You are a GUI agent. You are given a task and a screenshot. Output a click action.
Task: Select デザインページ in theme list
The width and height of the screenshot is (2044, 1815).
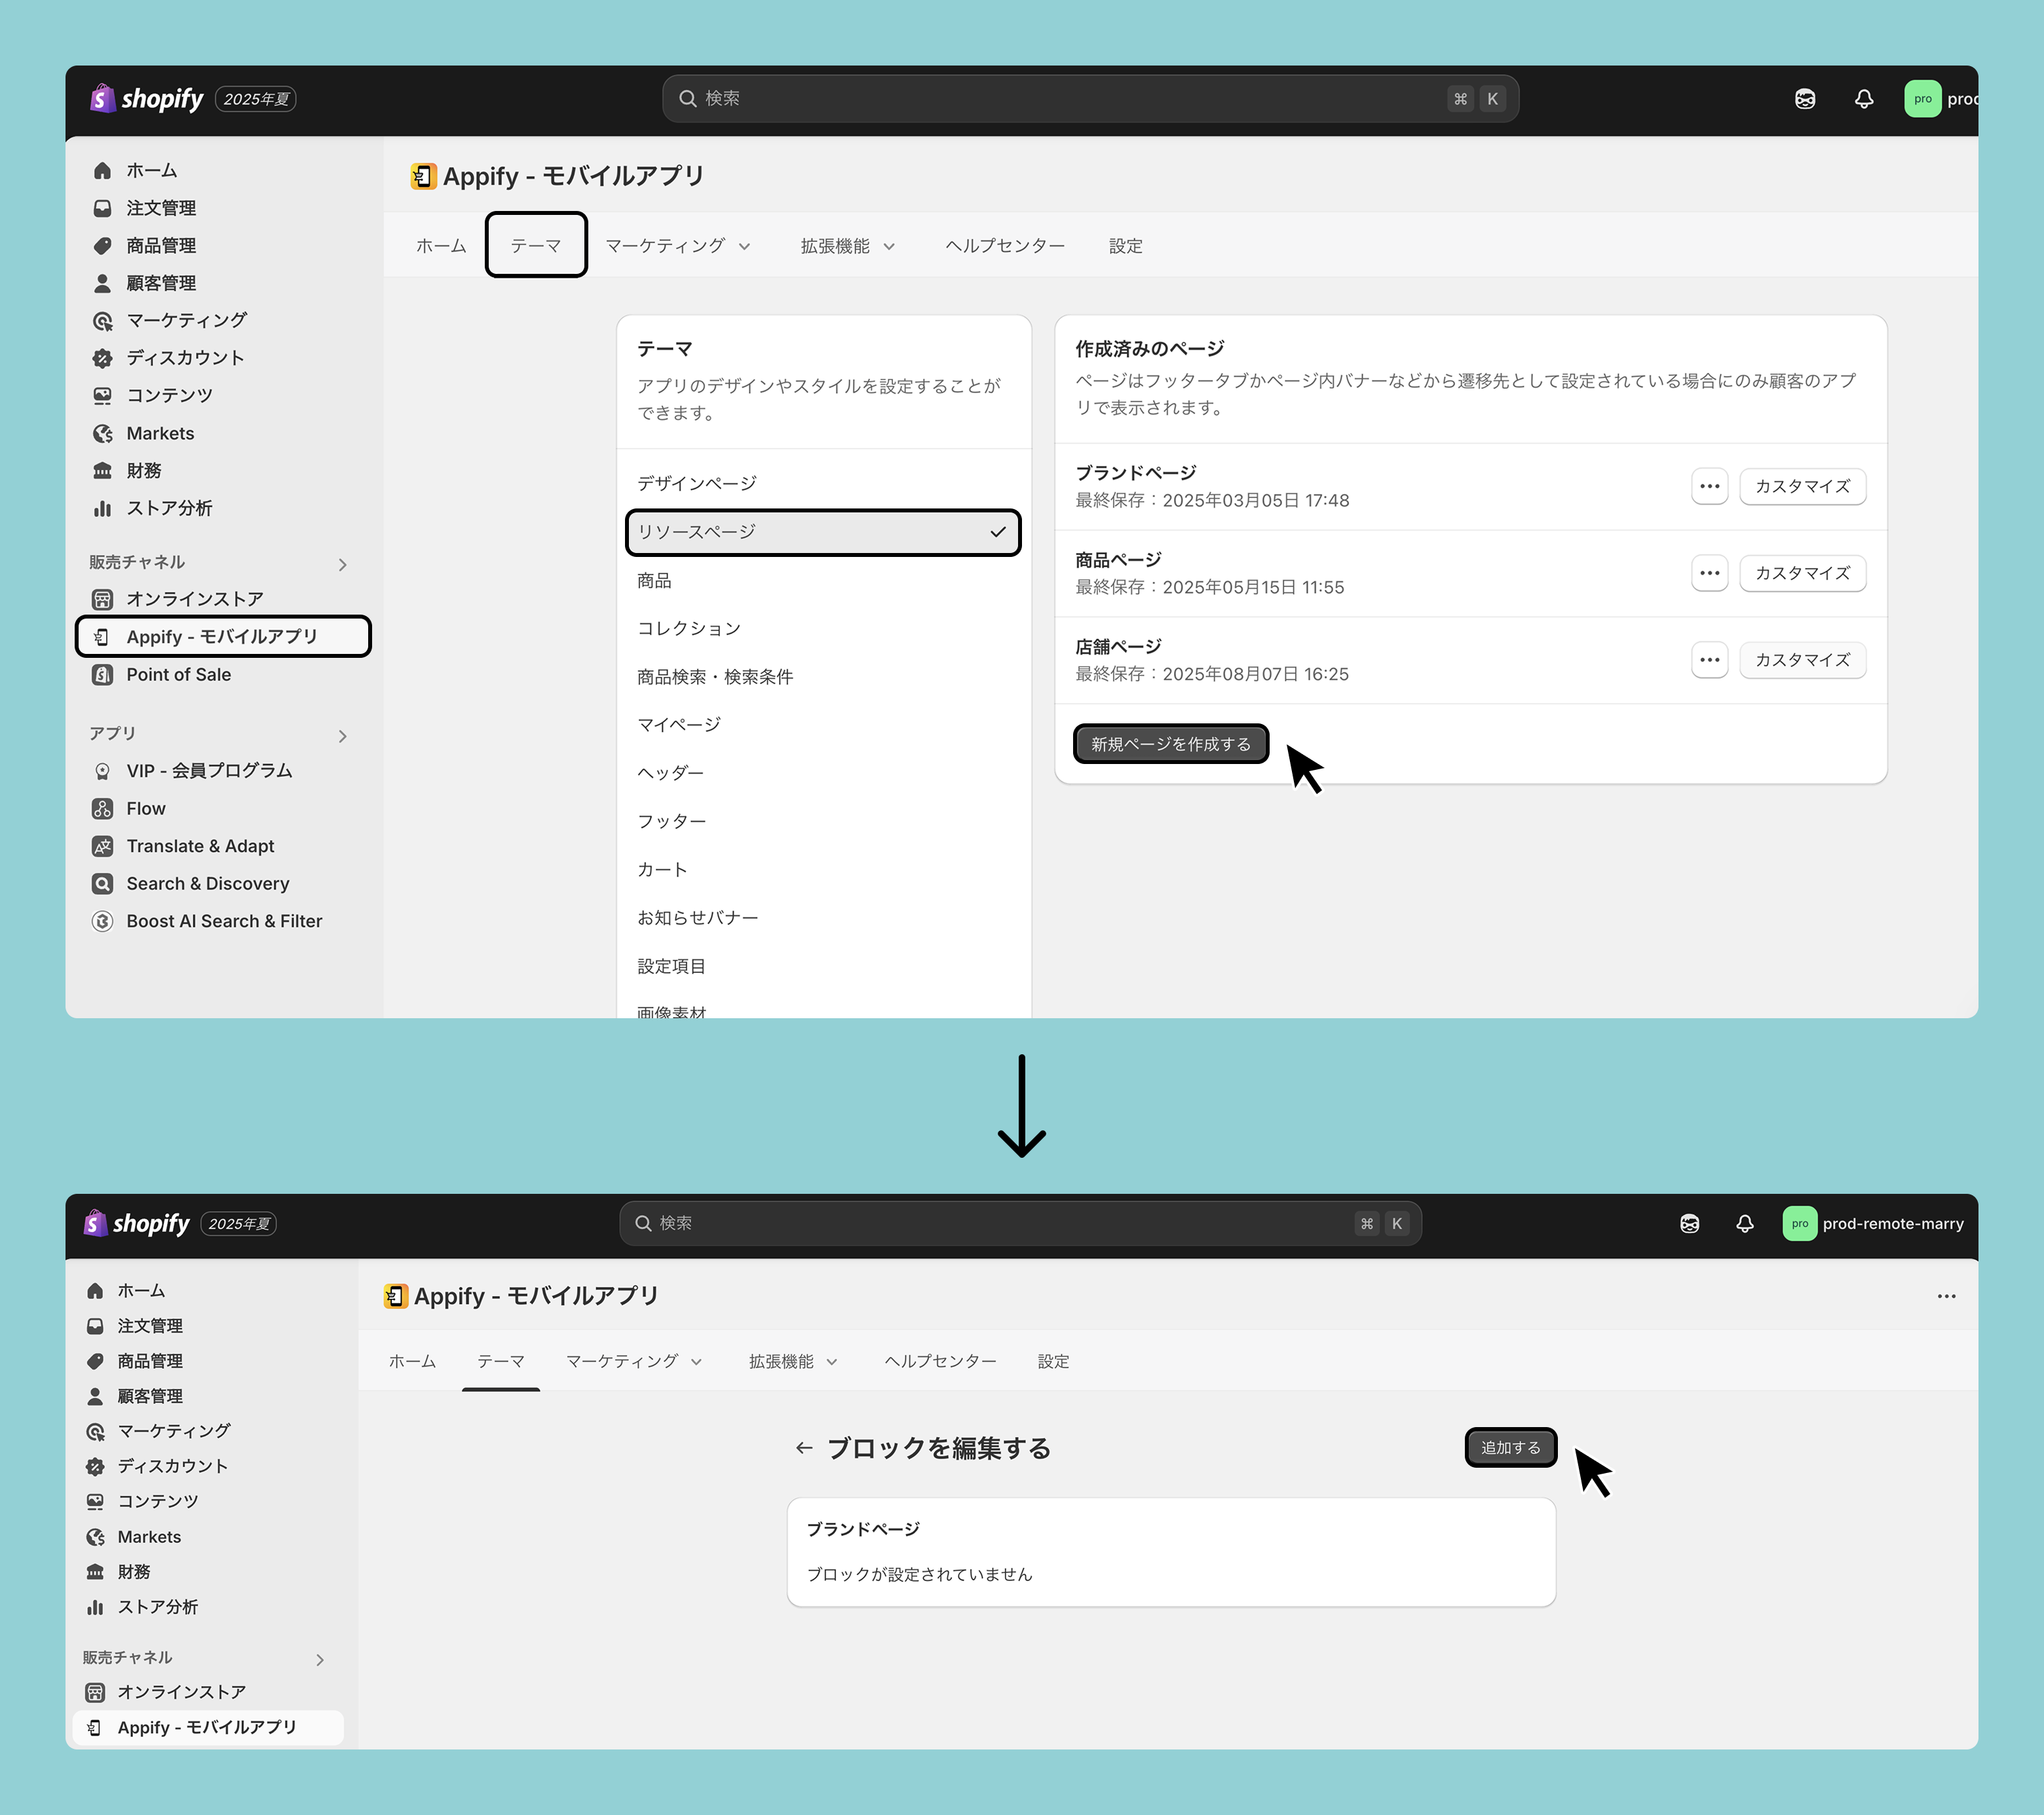697,484
